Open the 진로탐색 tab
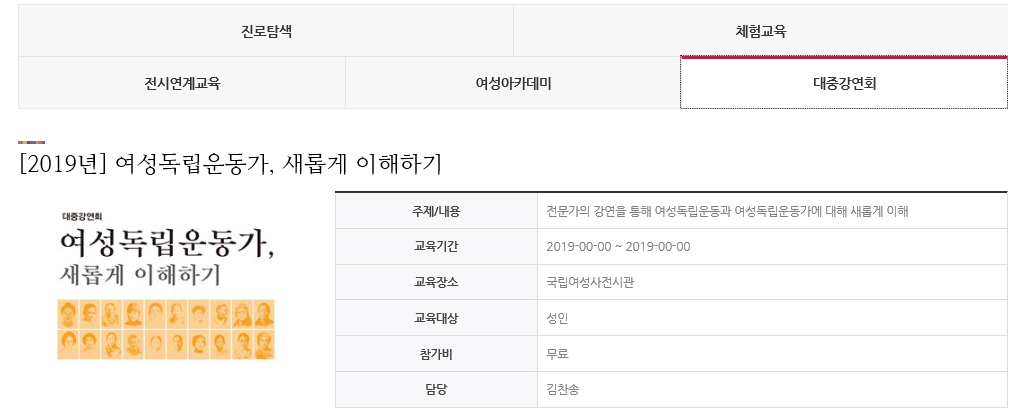Screen dimensions: 1026x415 (266, 31)
